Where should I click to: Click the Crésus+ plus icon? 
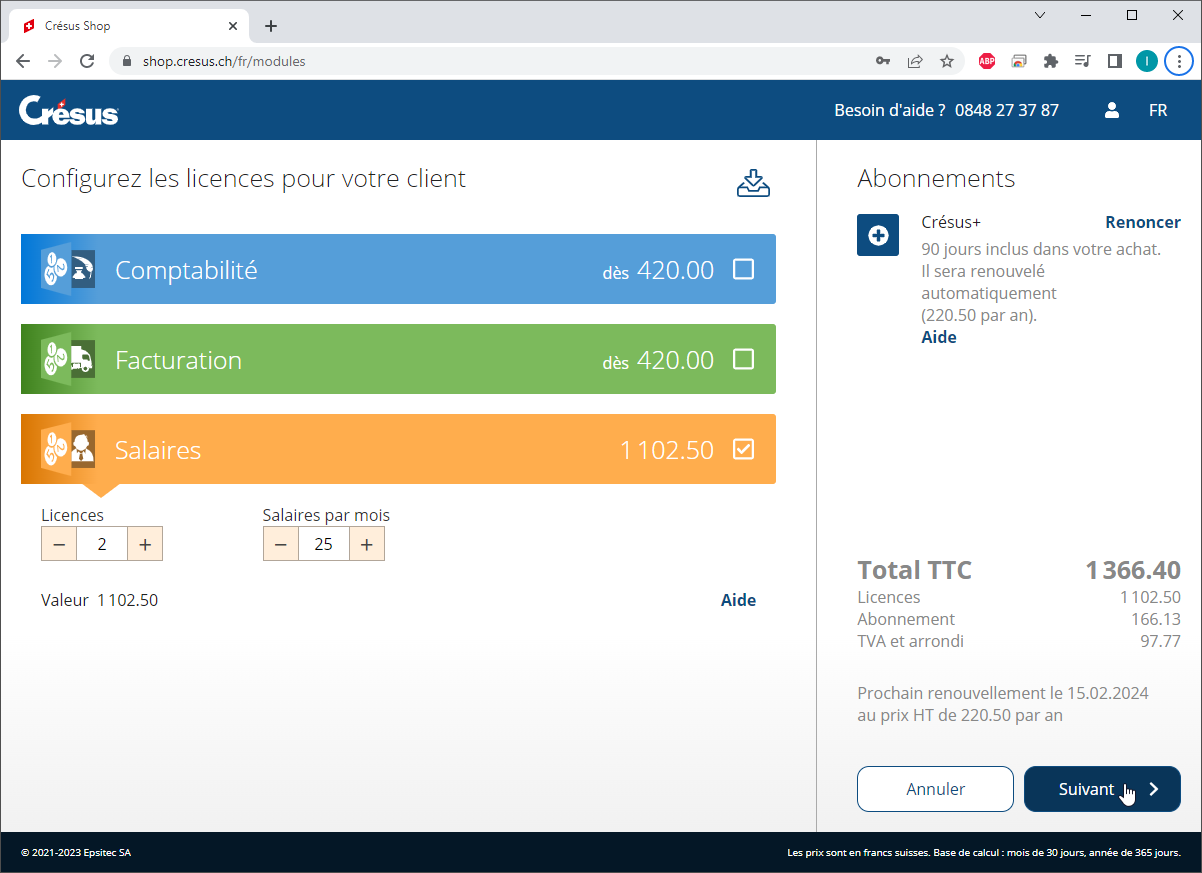pos(877,235)
